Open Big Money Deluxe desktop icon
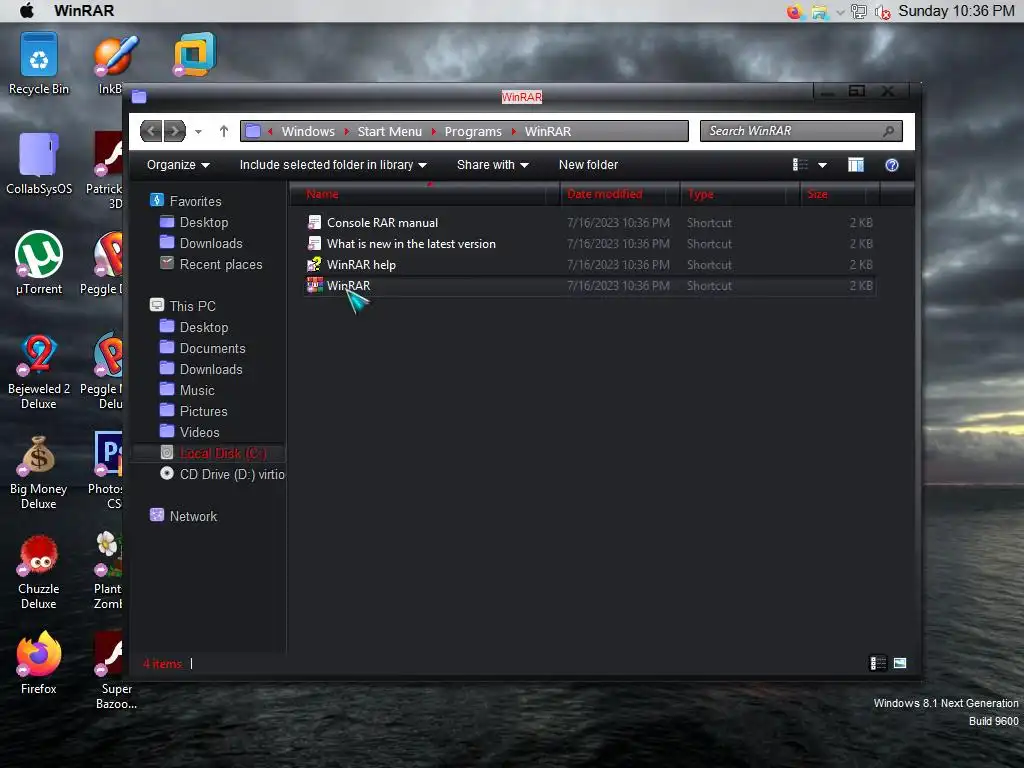The height and width of the screenshot is (768, 1024). point(39,472)
